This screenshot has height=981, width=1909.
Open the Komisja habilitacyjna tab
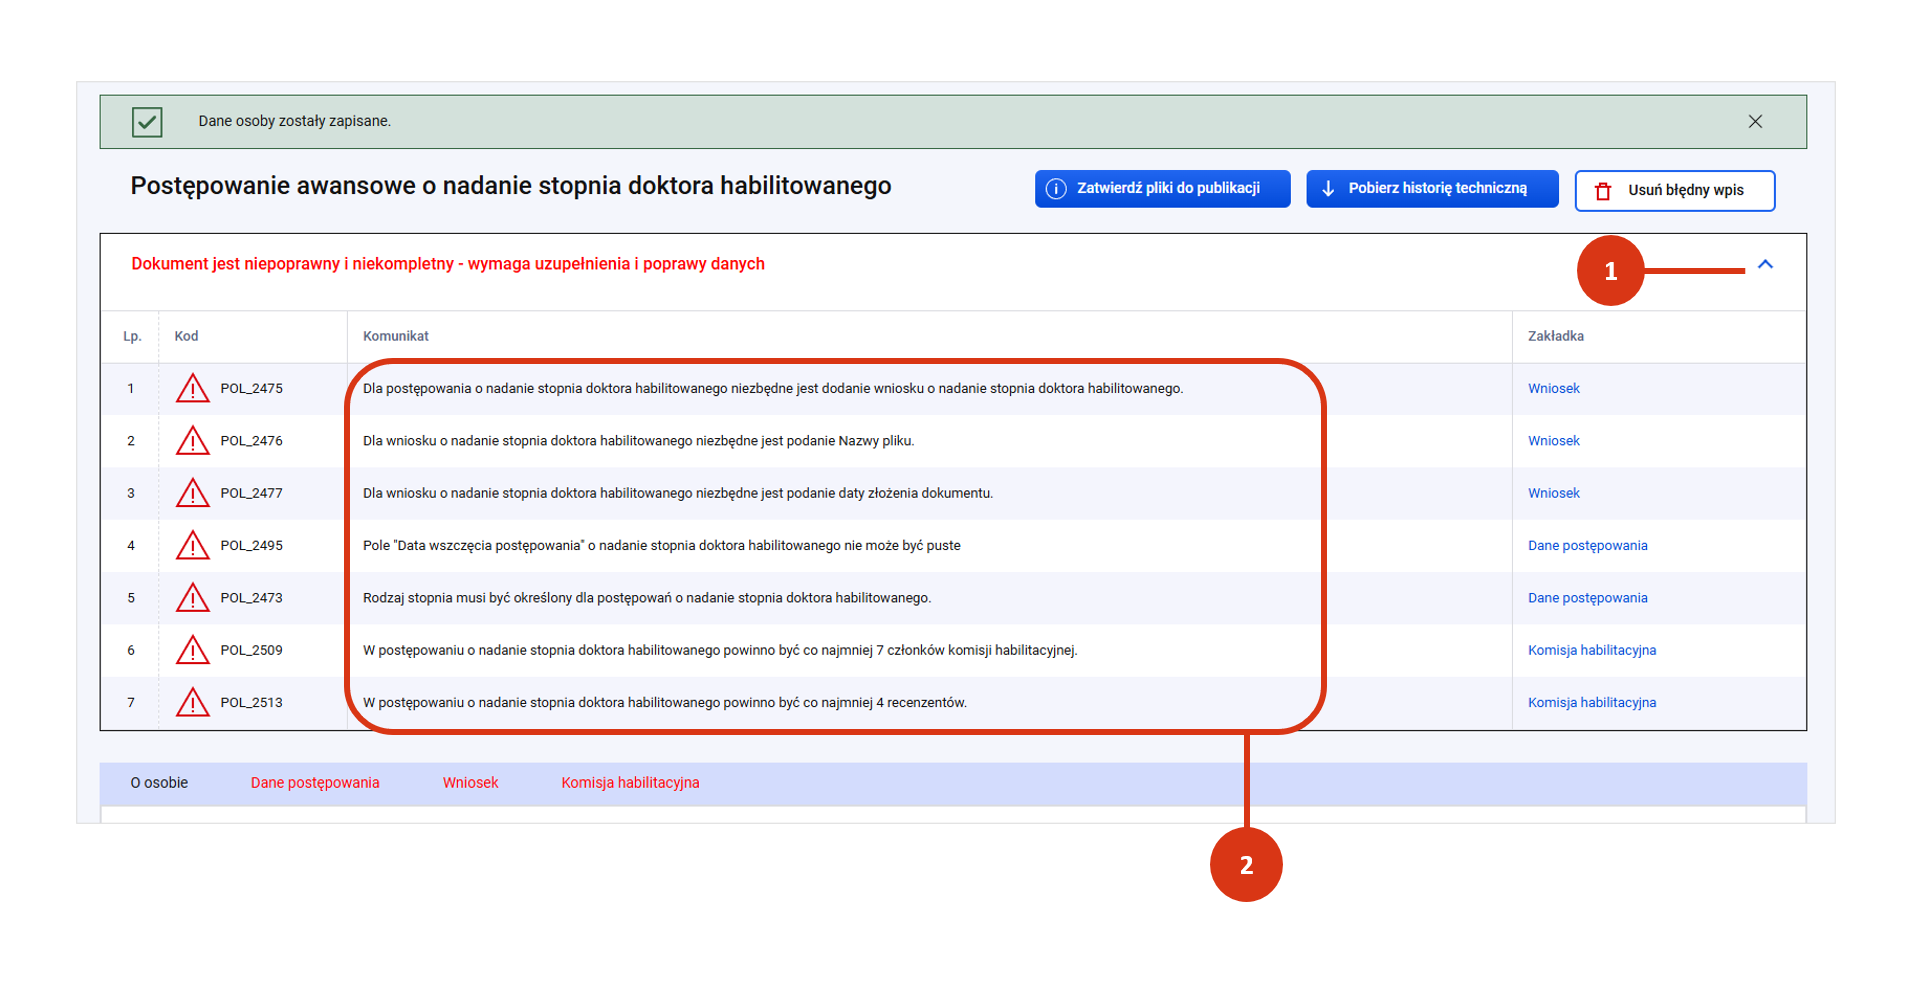pyautogui.click(x=630, y=783)
